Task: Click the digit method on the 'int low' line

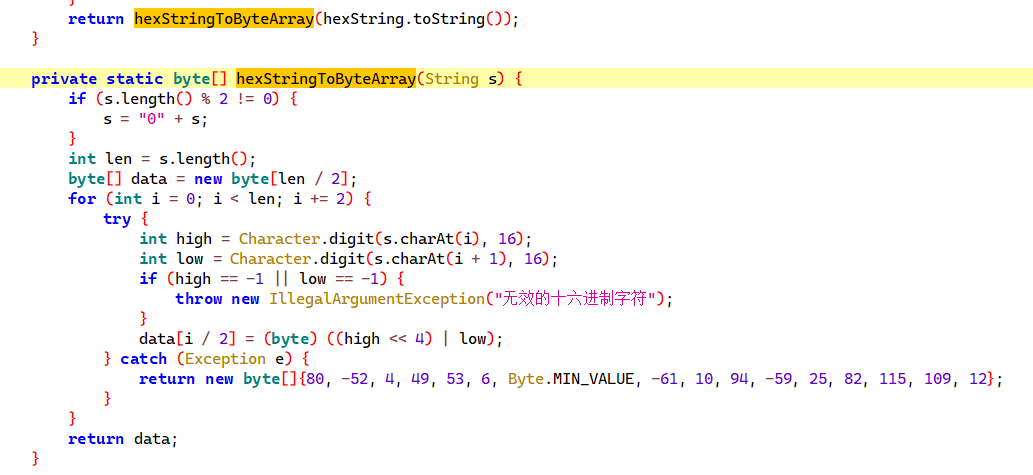Action: (344, 258)
